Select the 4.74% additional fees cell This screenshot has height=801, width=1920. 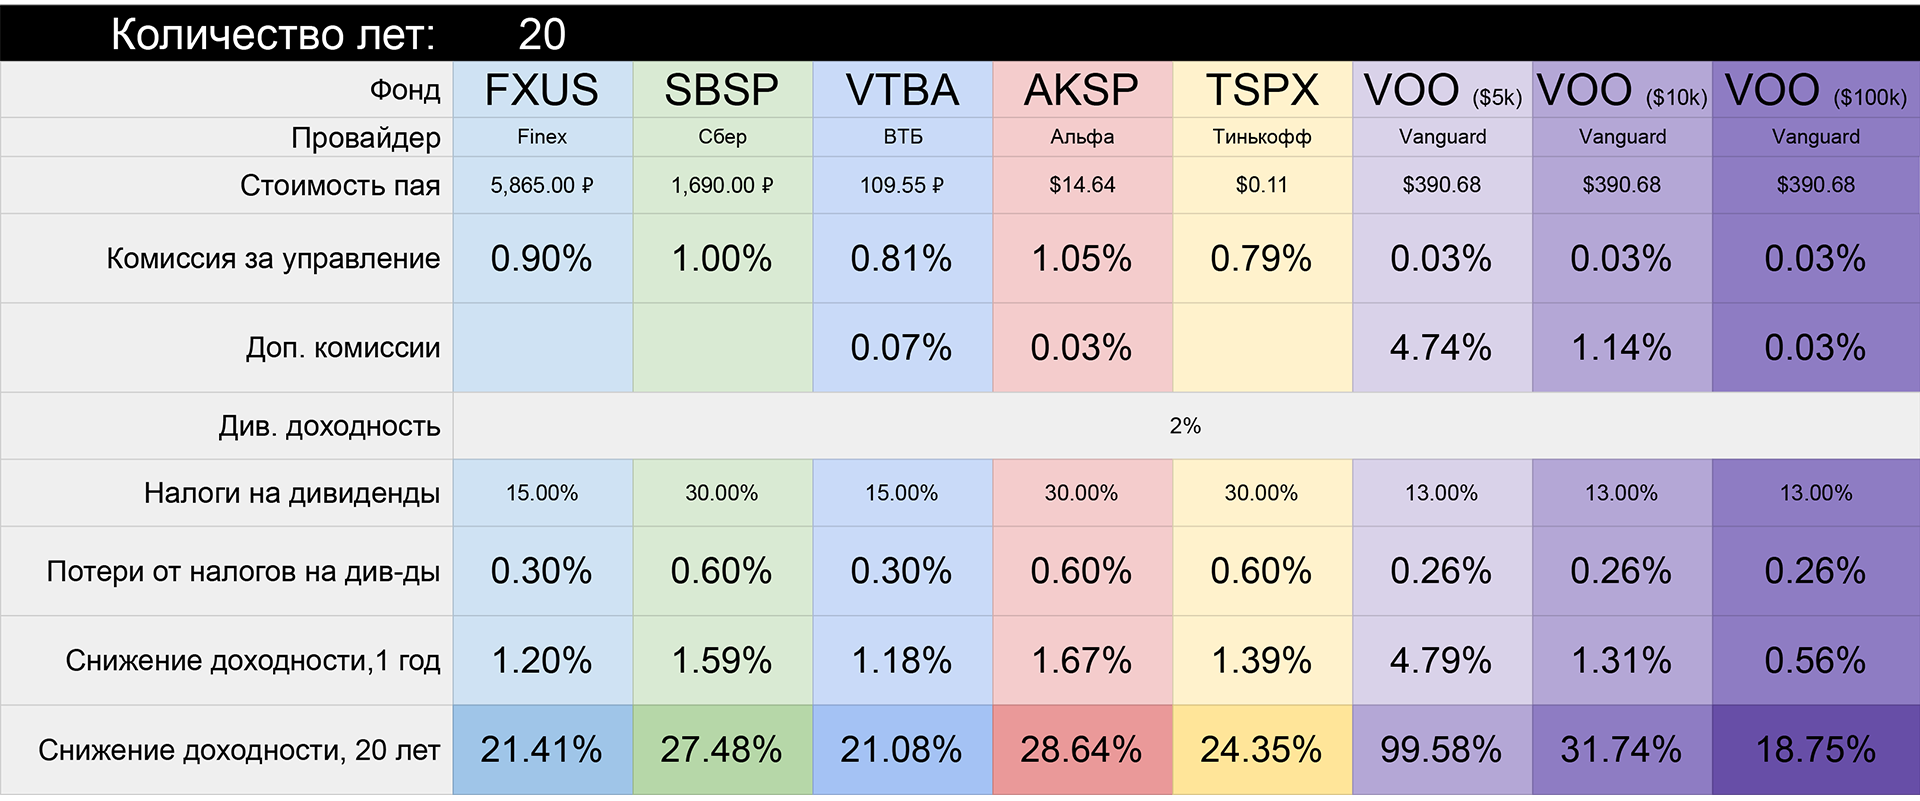coord(1441,348)
